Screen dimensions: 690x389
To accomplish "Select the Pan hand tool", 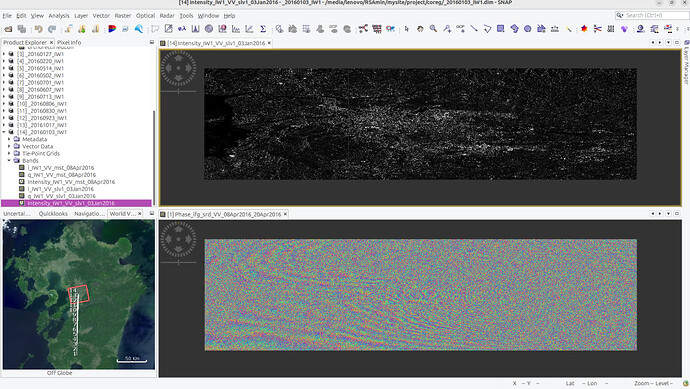I will coord(420,29).
